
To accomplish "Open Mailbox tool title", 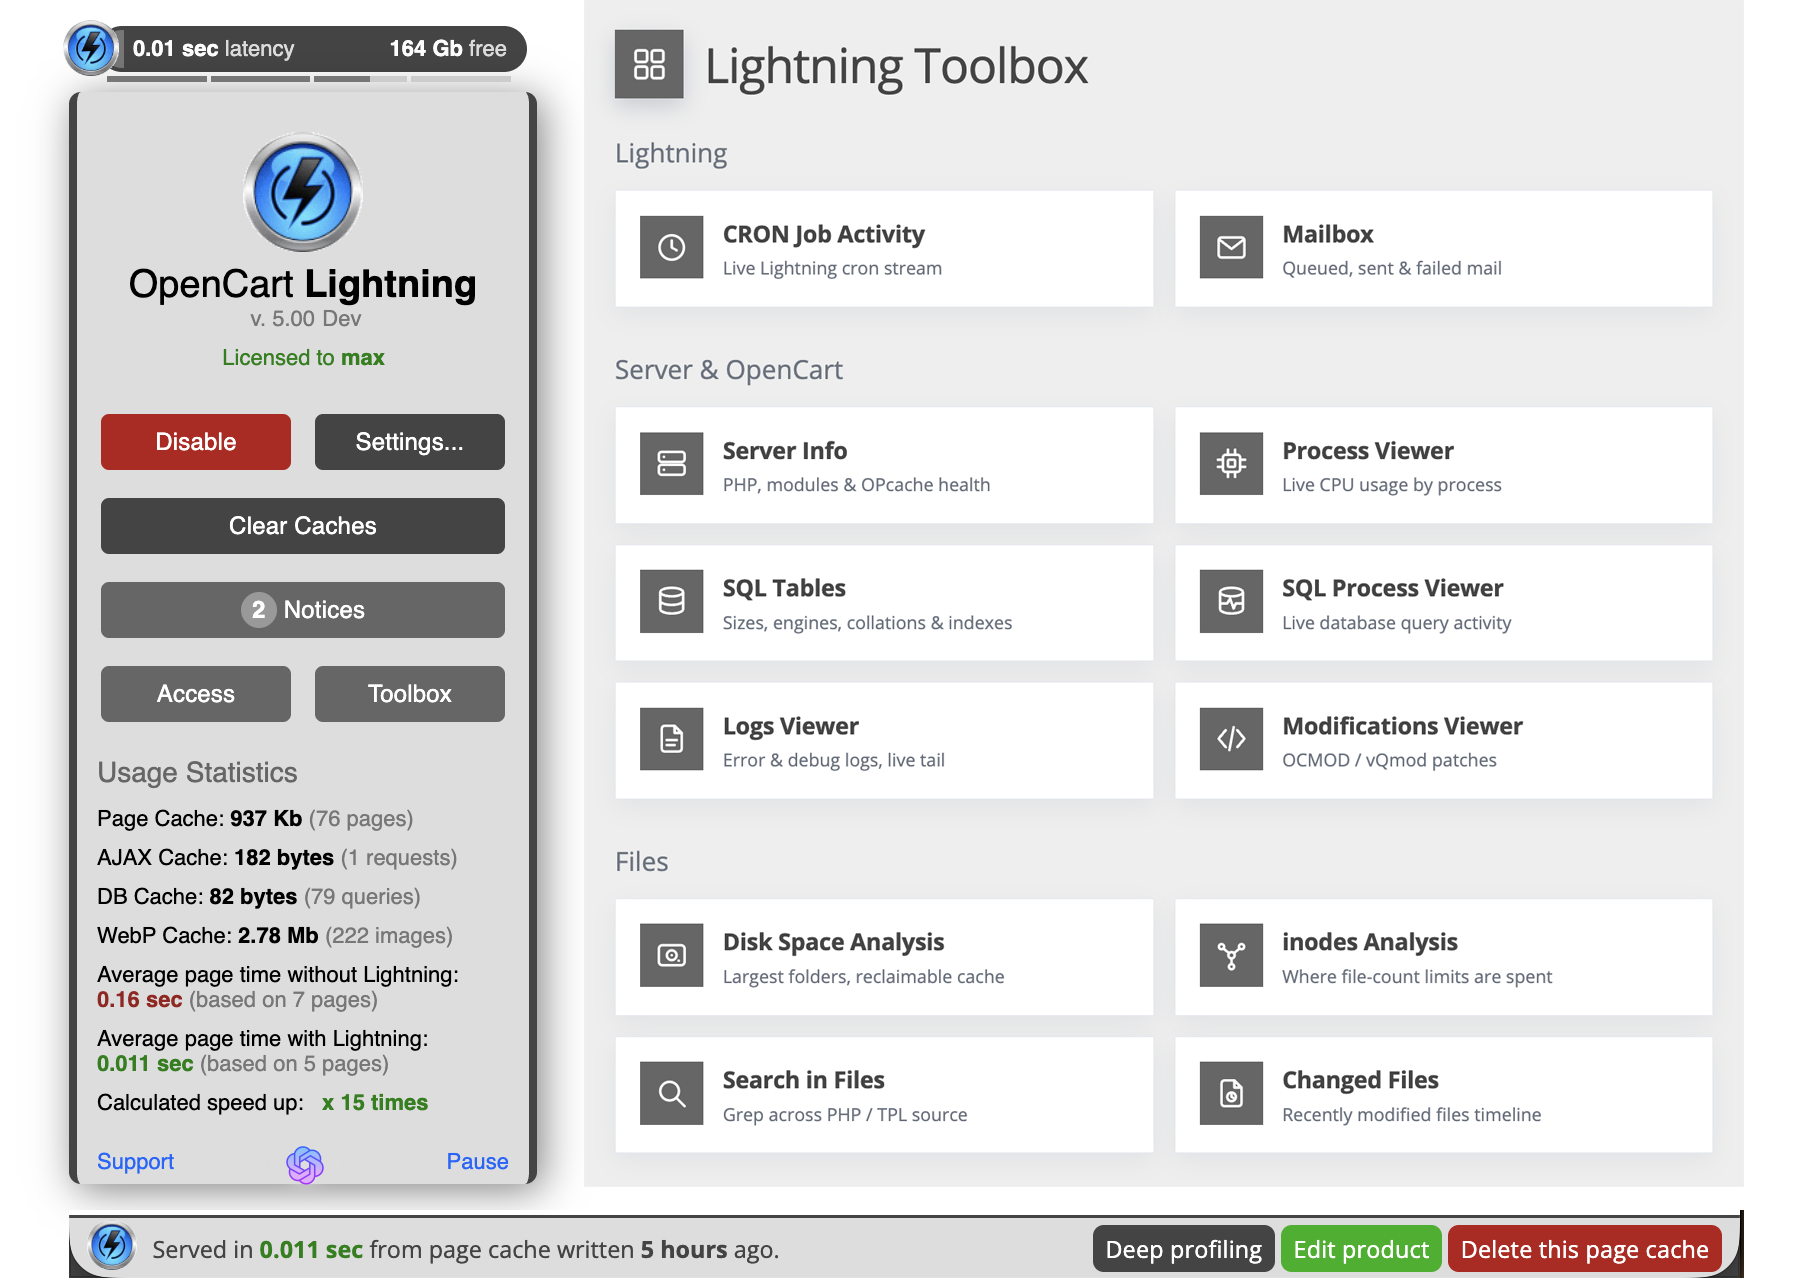I will click(x=1328, y=234).
